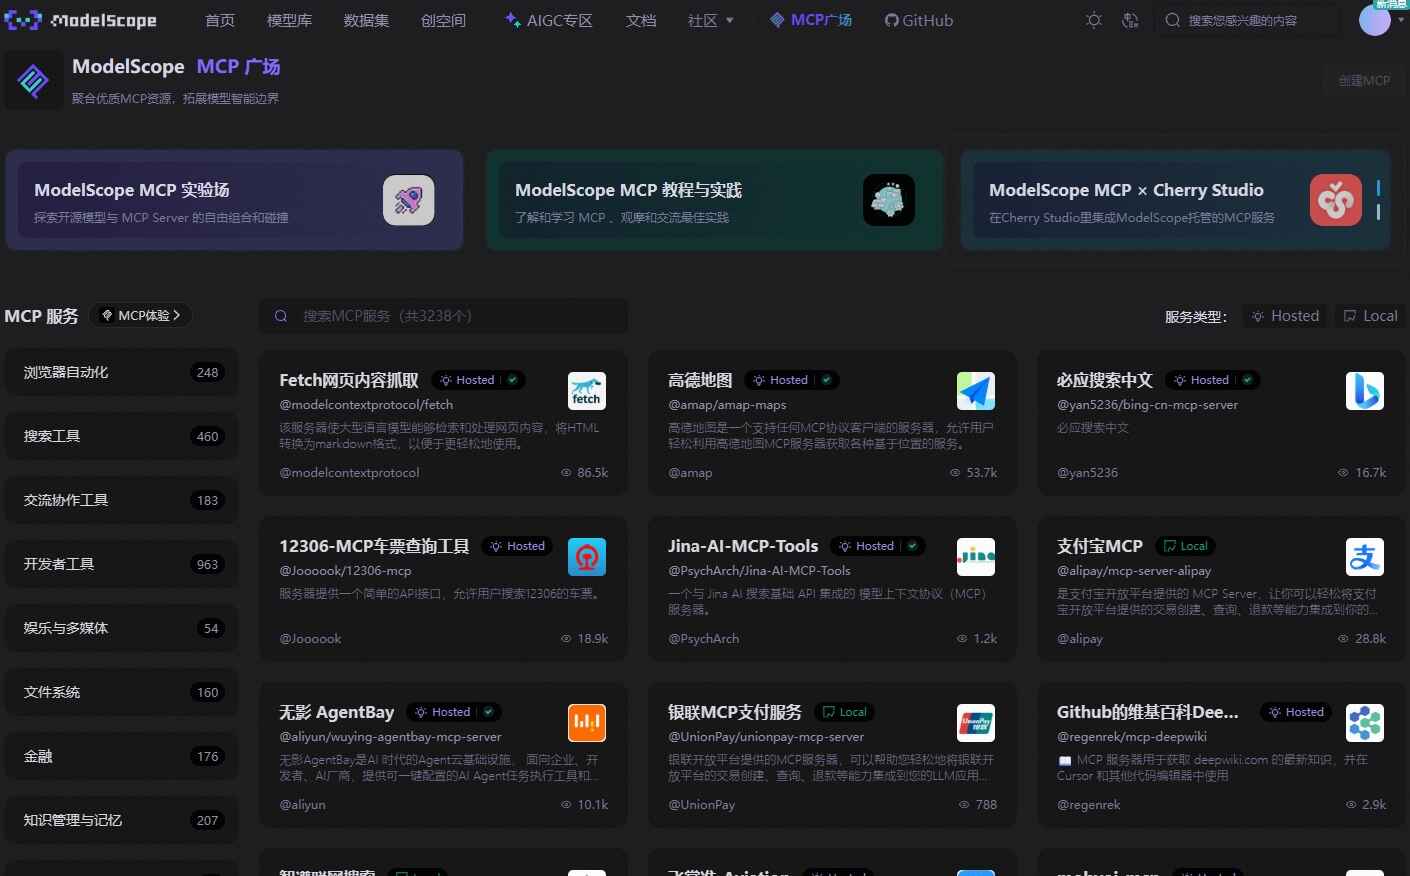Viewport: 1410px width, 876px height.
Task: Open the 文档 nav item
Action: 641,20
